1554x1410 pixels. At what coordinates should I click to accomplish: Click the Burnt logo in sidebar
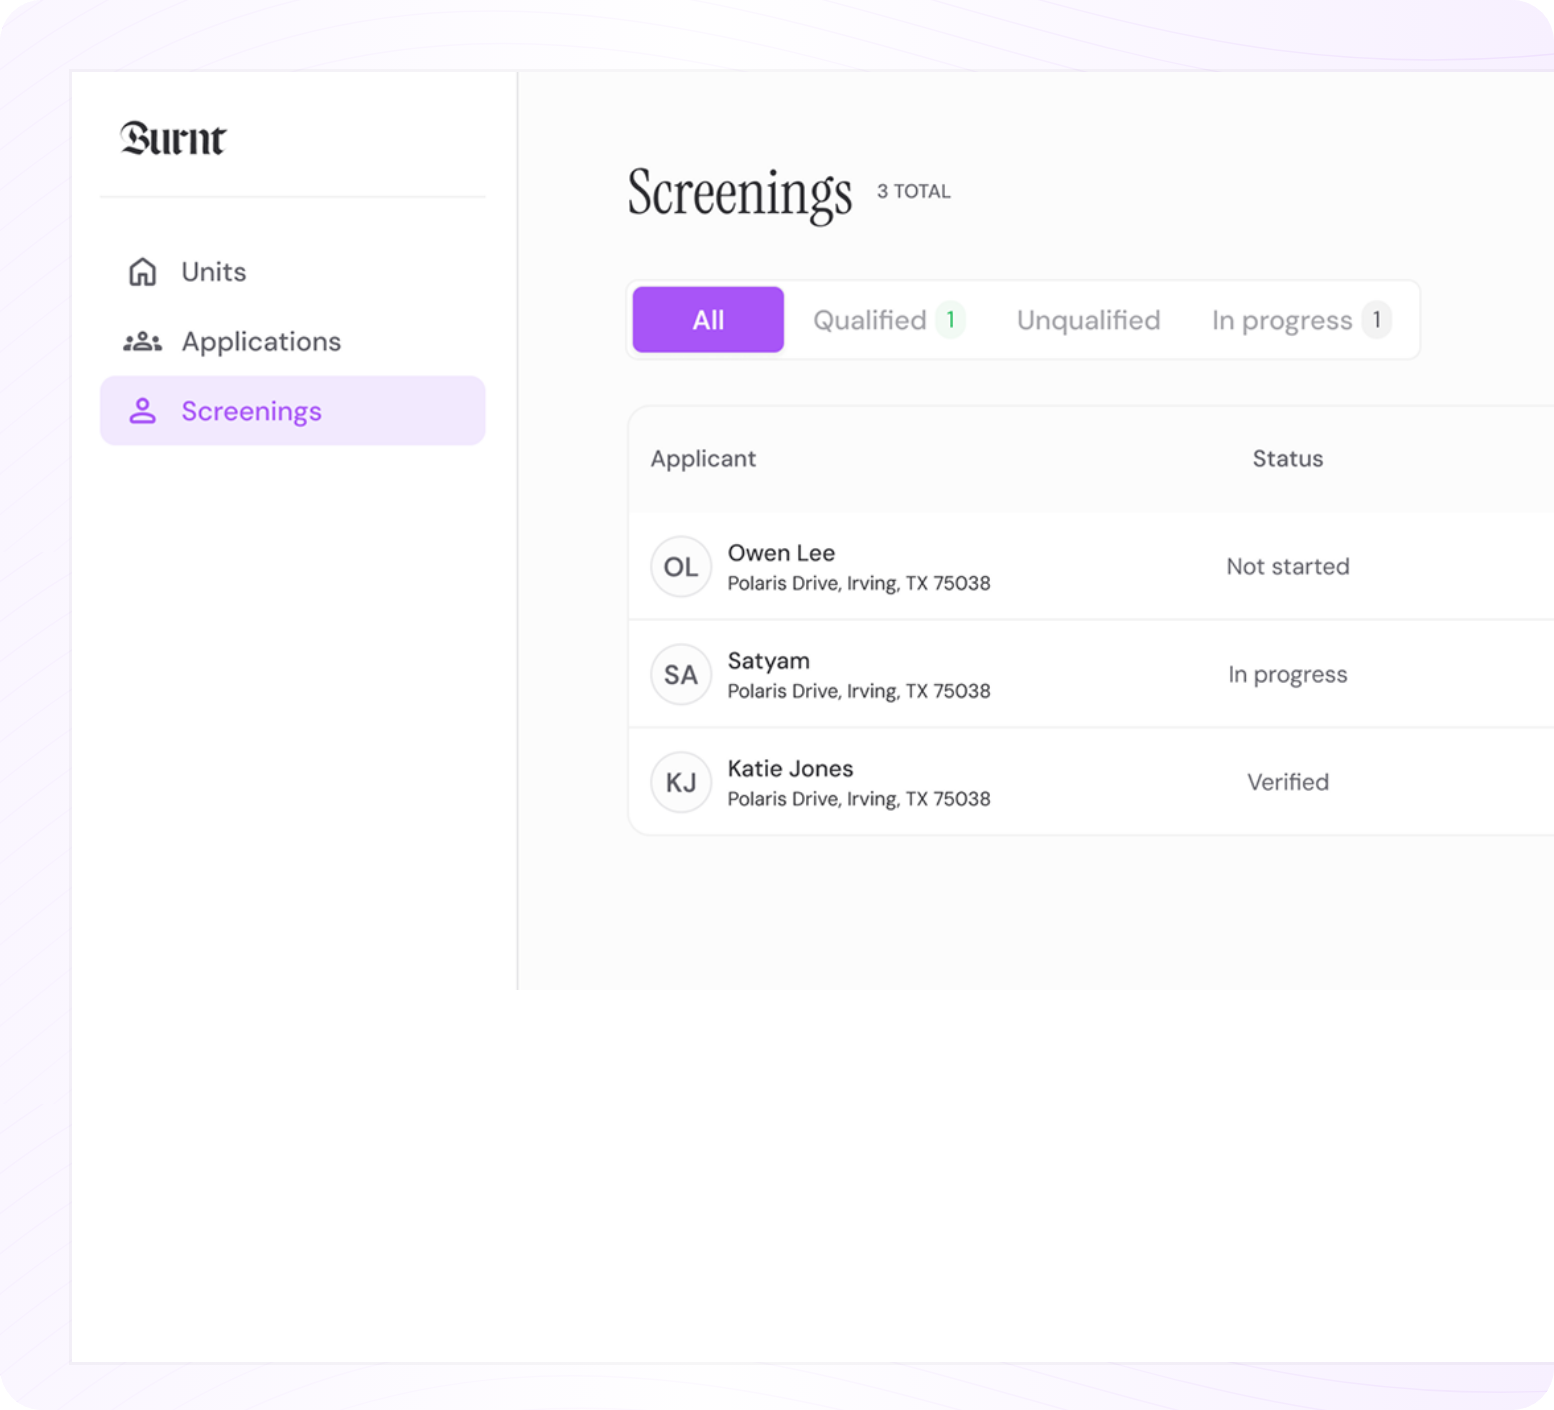click(x=173, y=138)
